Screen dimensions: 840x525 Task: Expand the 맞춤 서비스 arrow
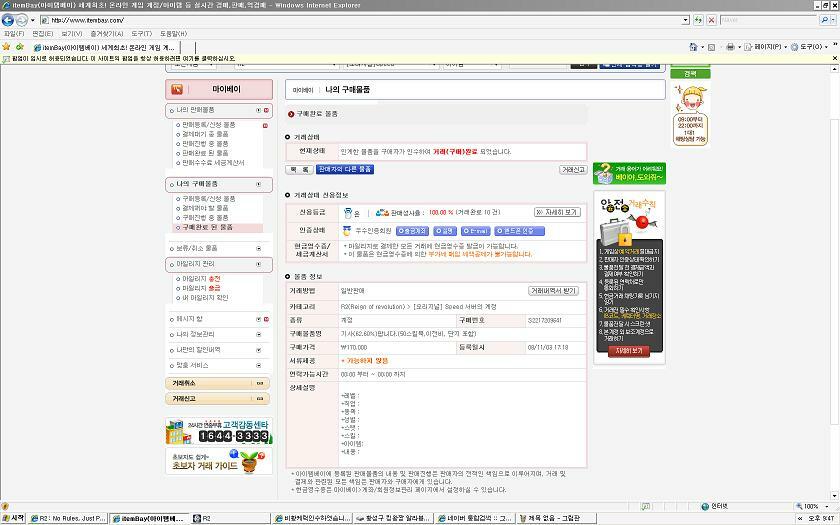pyautogui.click(x=259, y=366)
